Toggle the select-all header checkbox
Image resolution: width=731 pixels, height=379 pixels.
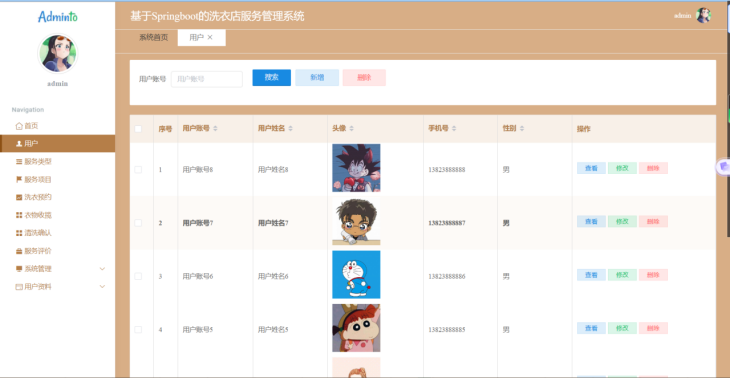(x=138, y=129)
